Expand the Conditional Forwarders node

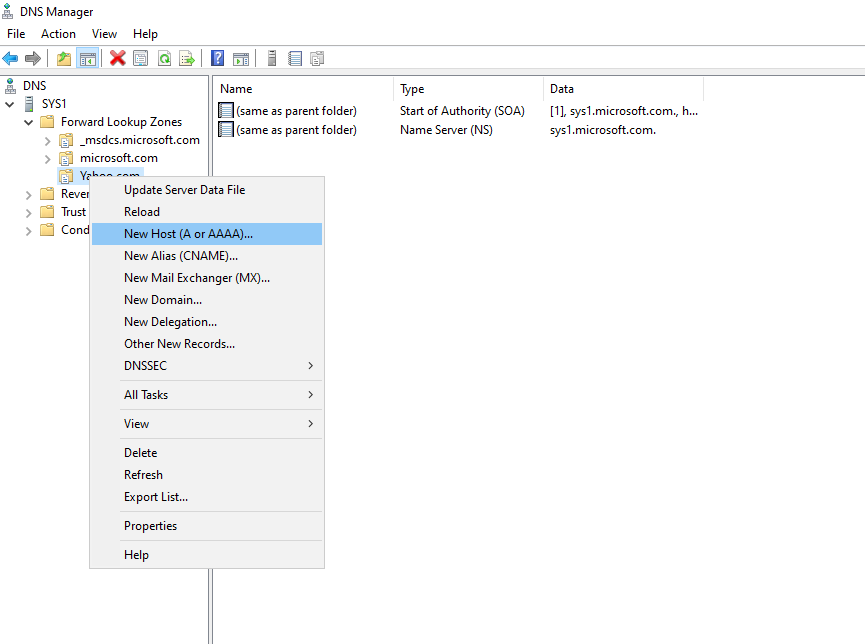click(29, 231)
